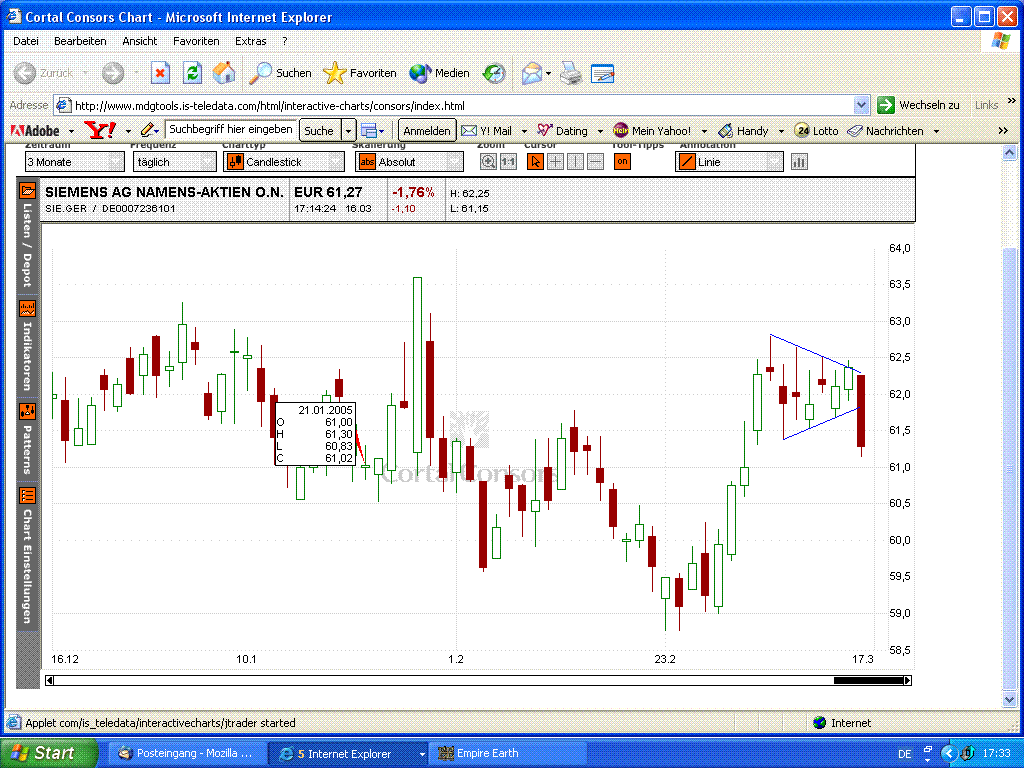Viewport: 1024px width, 768px height.
Task: Click the page scrollbar down arrow
Action: (1010, 699)
